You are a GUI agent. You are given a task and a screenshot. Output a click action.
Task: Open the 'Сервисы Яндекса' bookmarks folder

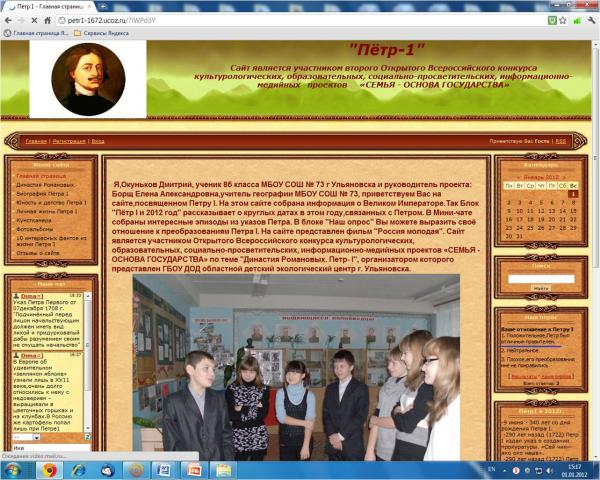[x=101, y=33]
